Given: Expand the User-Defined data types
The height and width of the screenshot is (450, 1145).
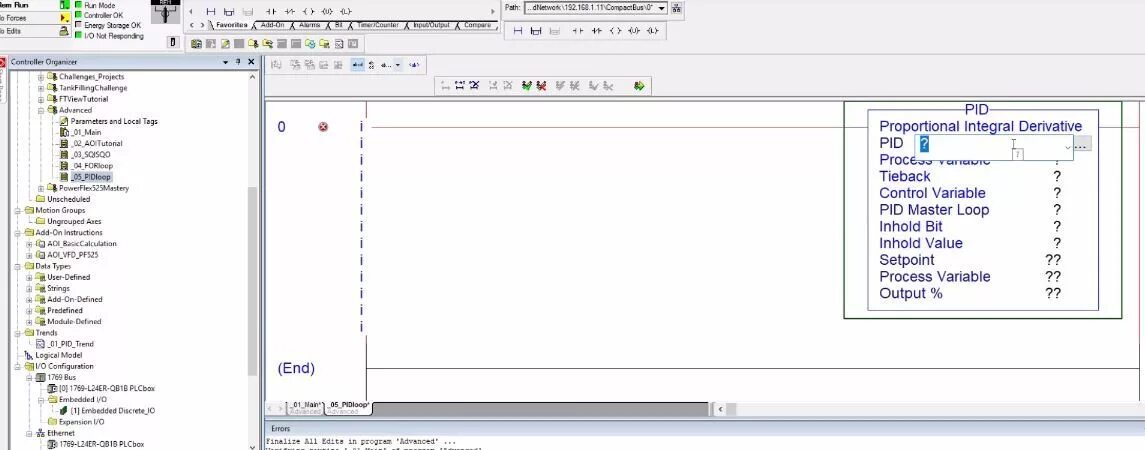Looking at the screenshot, I should (30, 278).
